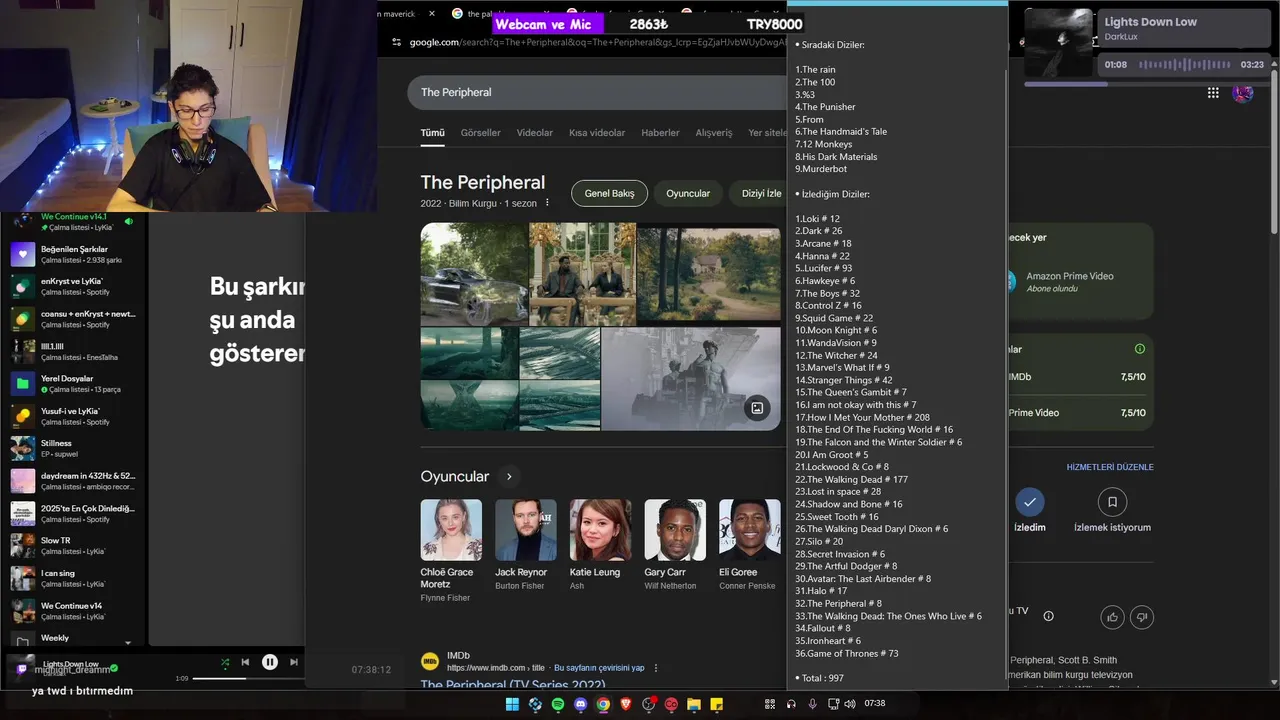Expand the Oyuncular cast section arrow
The image size is (1280, 720).
509,477
